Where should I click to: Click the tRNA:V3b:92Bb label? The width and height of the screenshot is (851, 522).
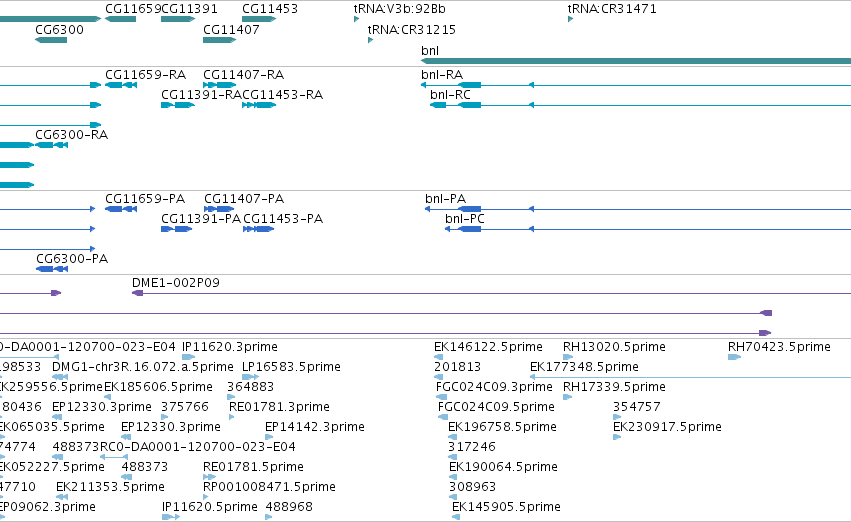click(399, 9)
